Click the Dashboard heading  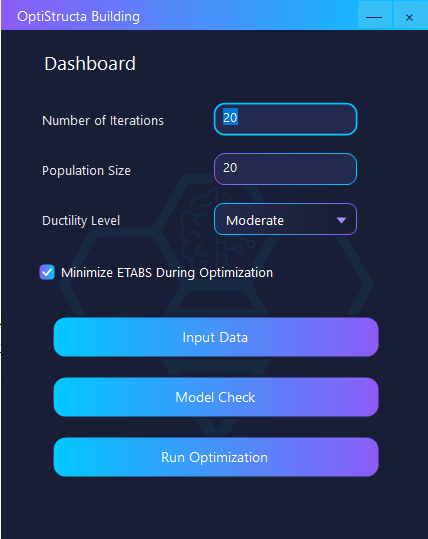[90, 64]
